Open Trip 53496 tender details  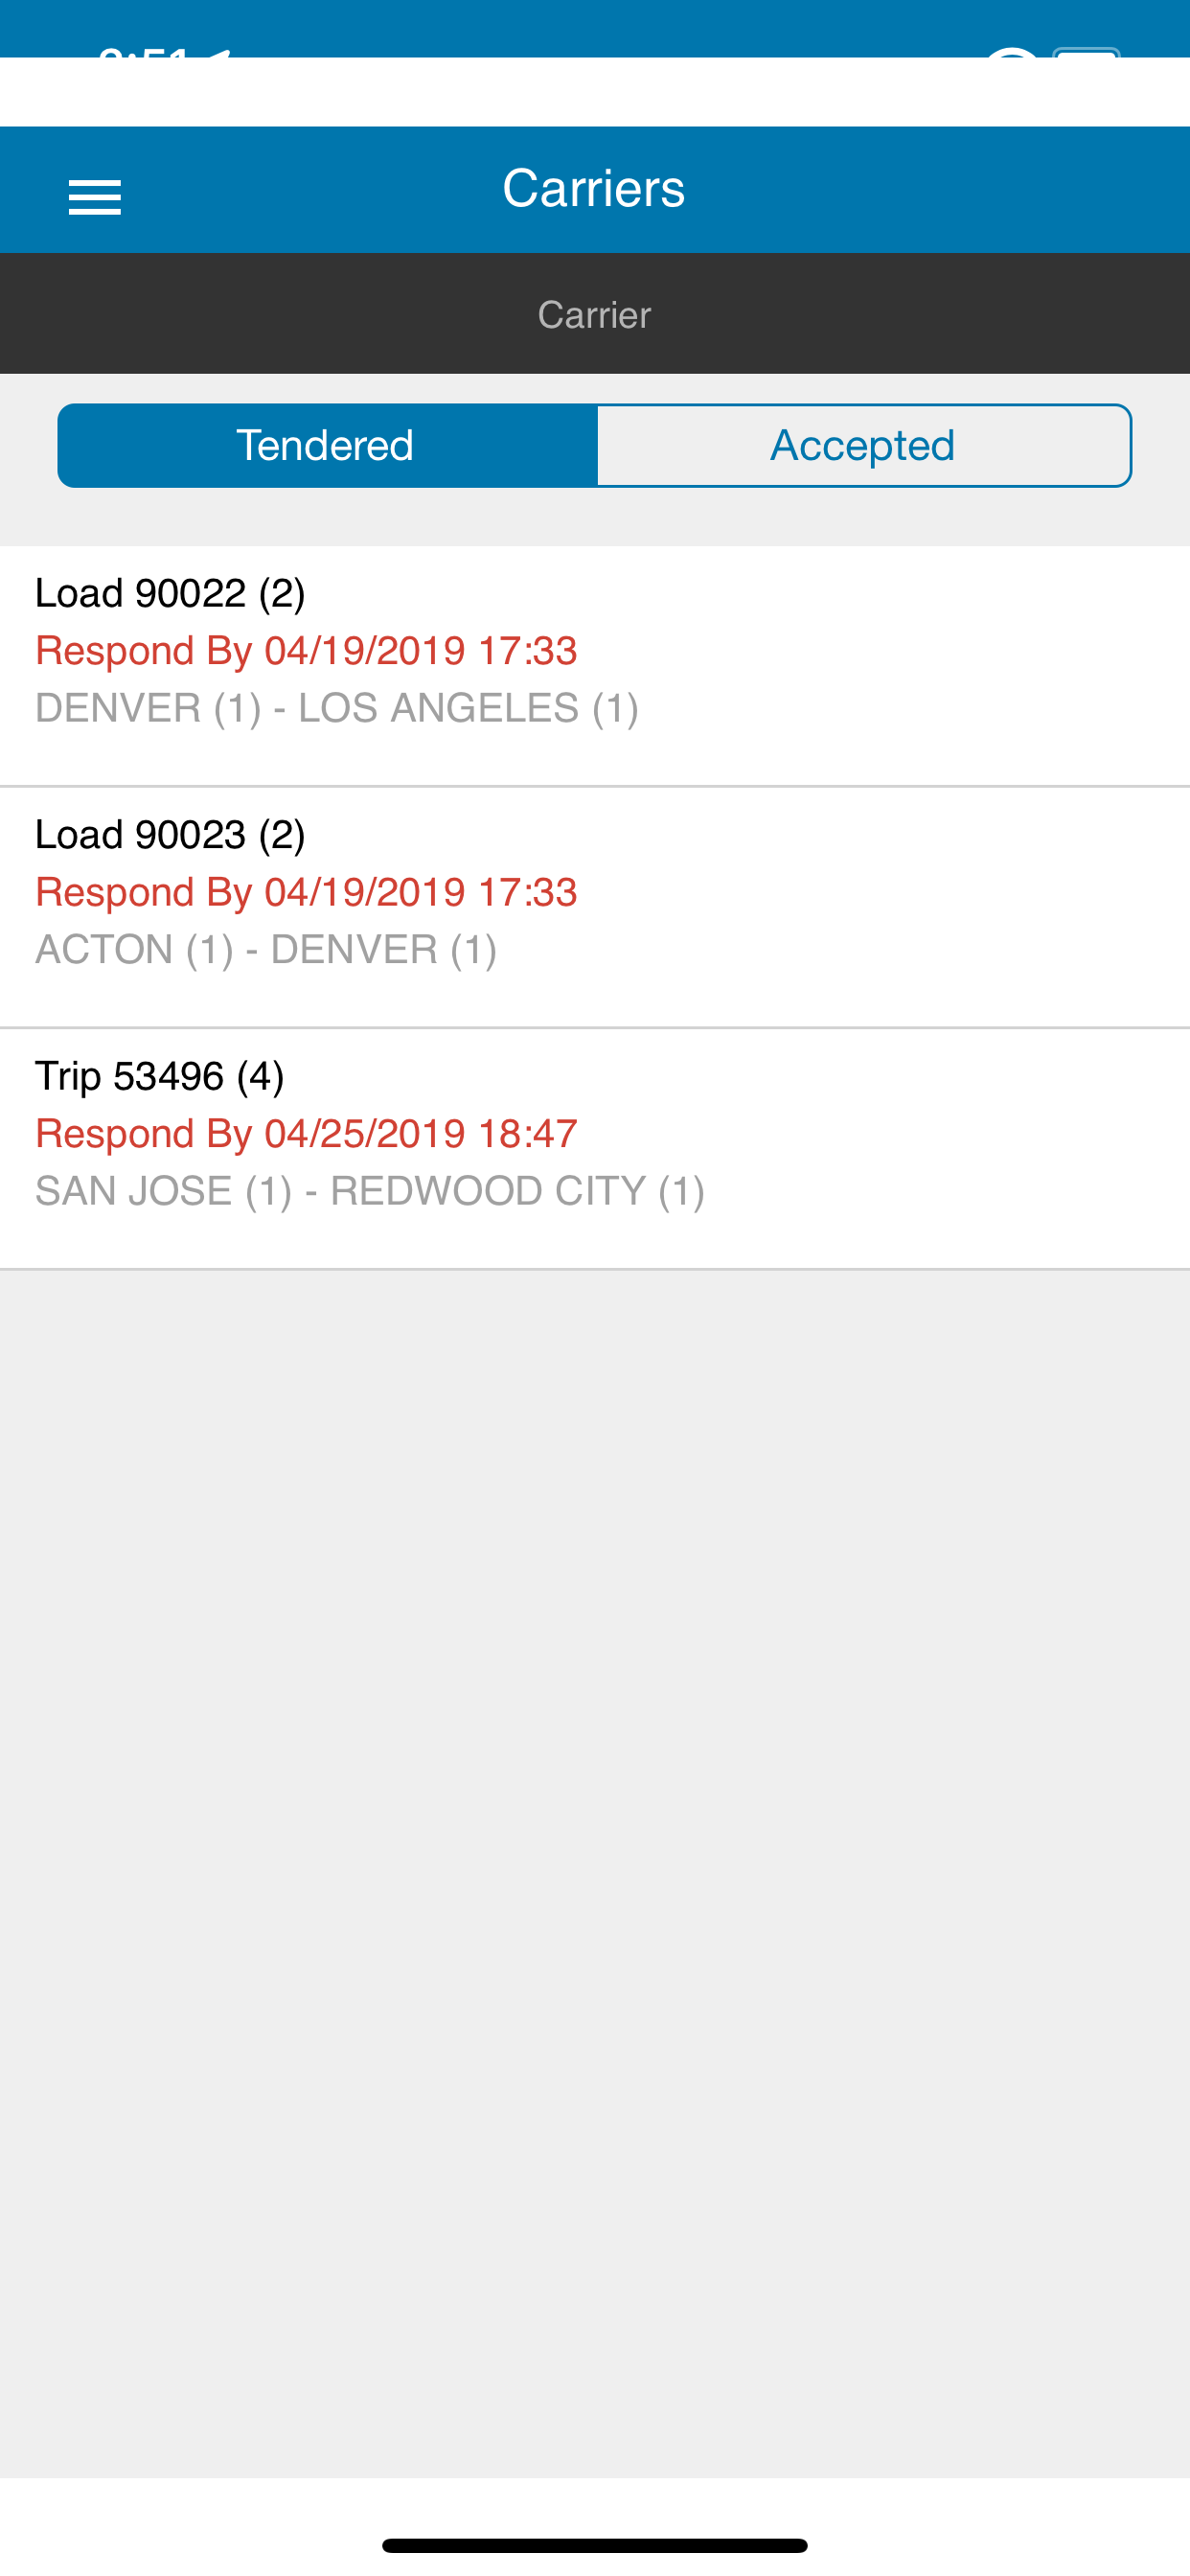(x=595, y=1149)
